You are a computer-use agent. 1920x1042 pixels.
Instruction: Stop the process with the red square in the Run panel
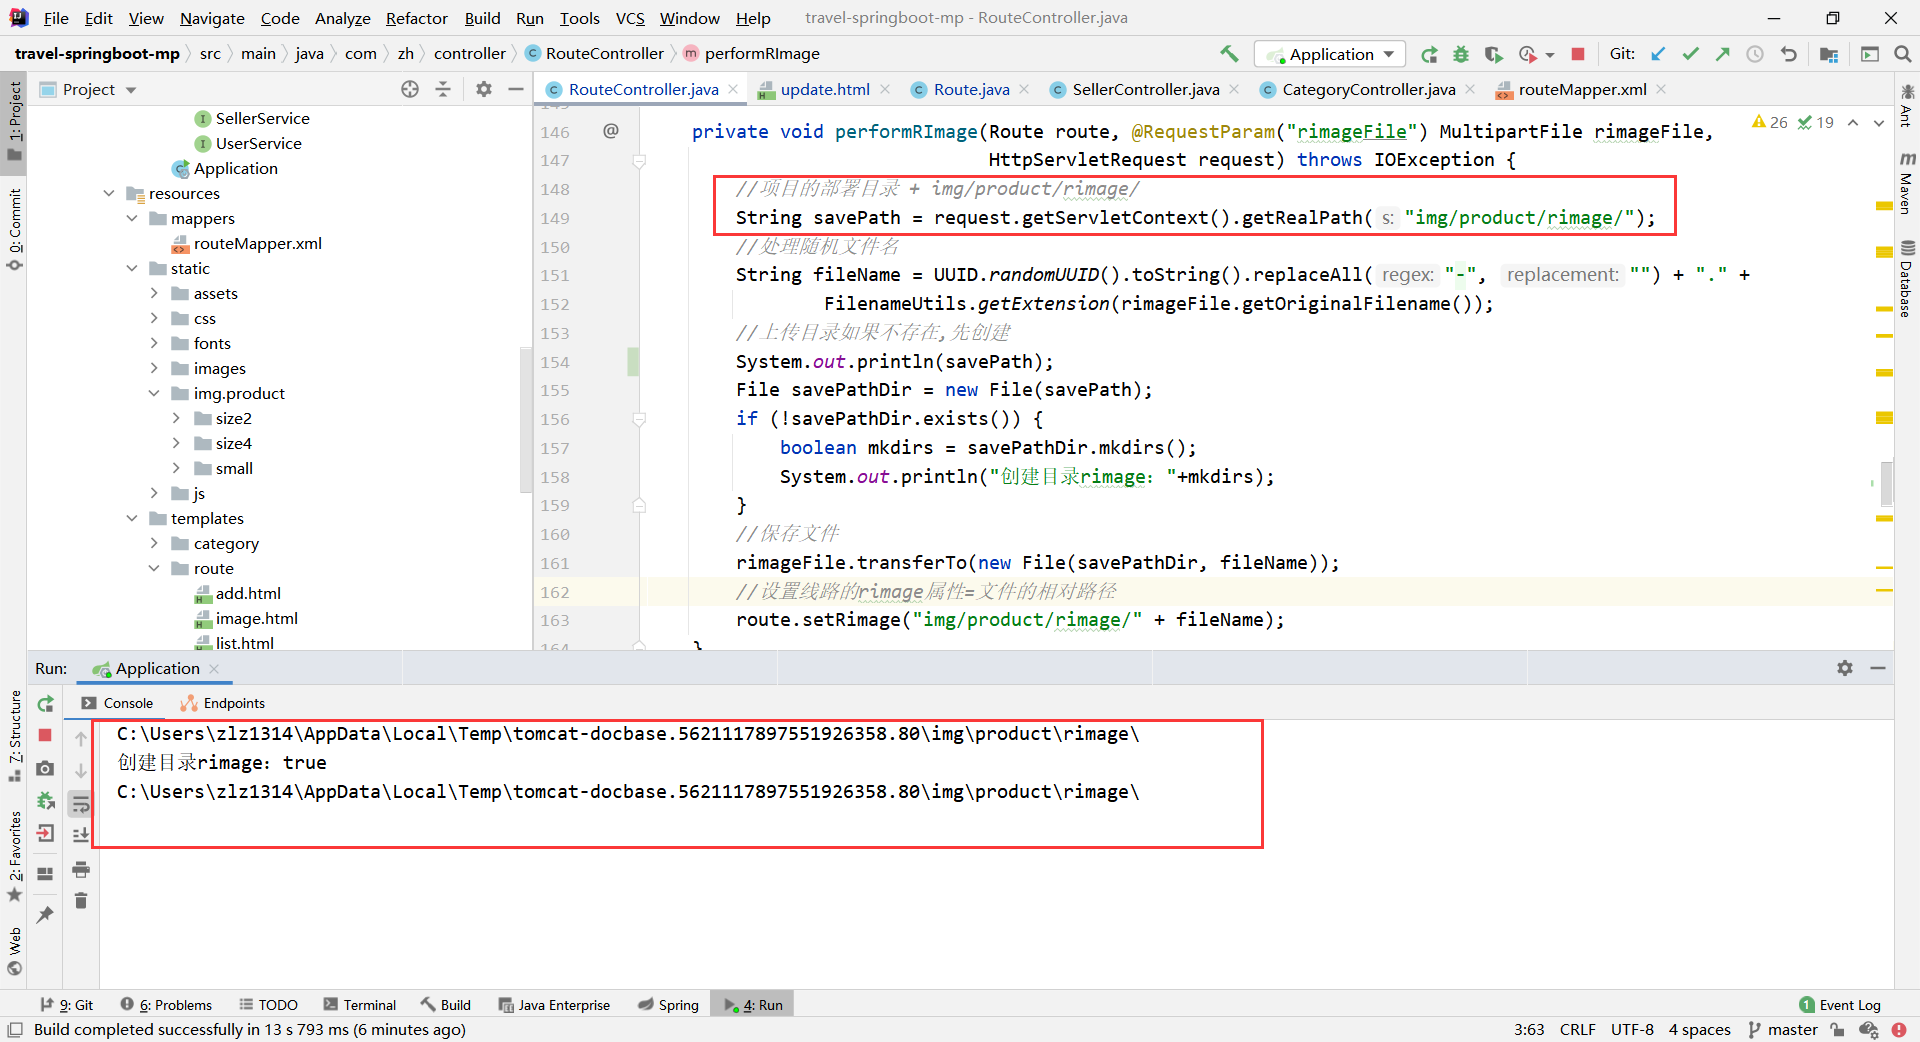point(45,735)
